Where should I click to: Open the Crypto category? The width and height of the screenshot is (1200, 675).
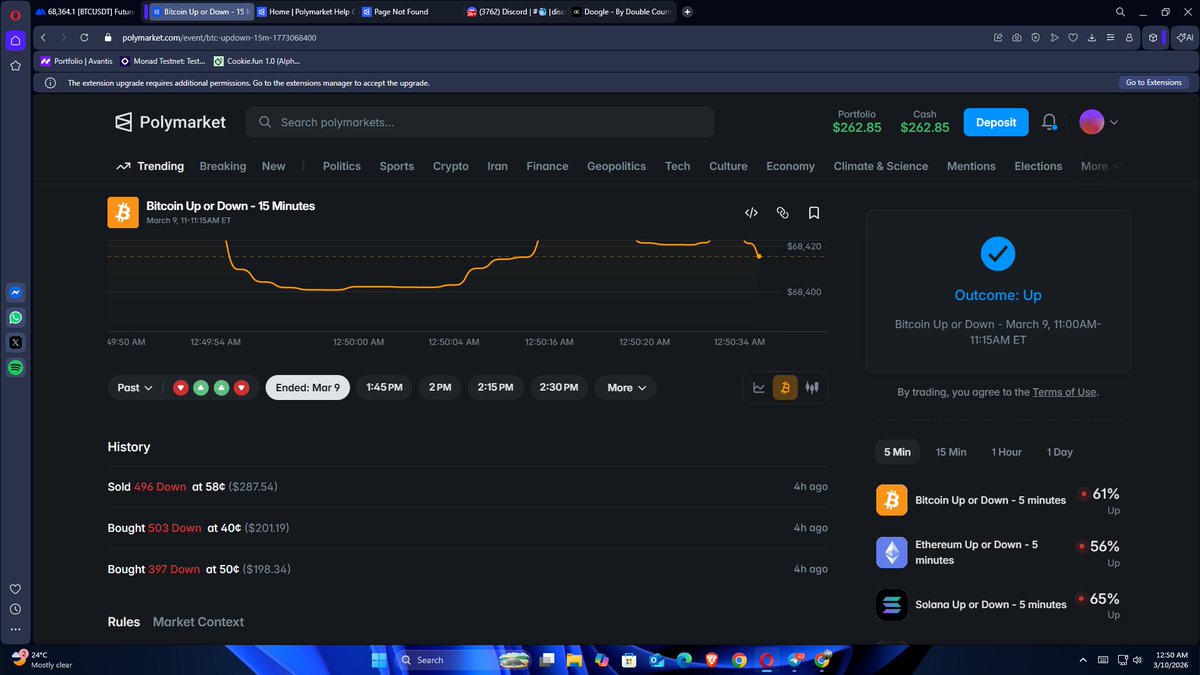tap(451, 166)
